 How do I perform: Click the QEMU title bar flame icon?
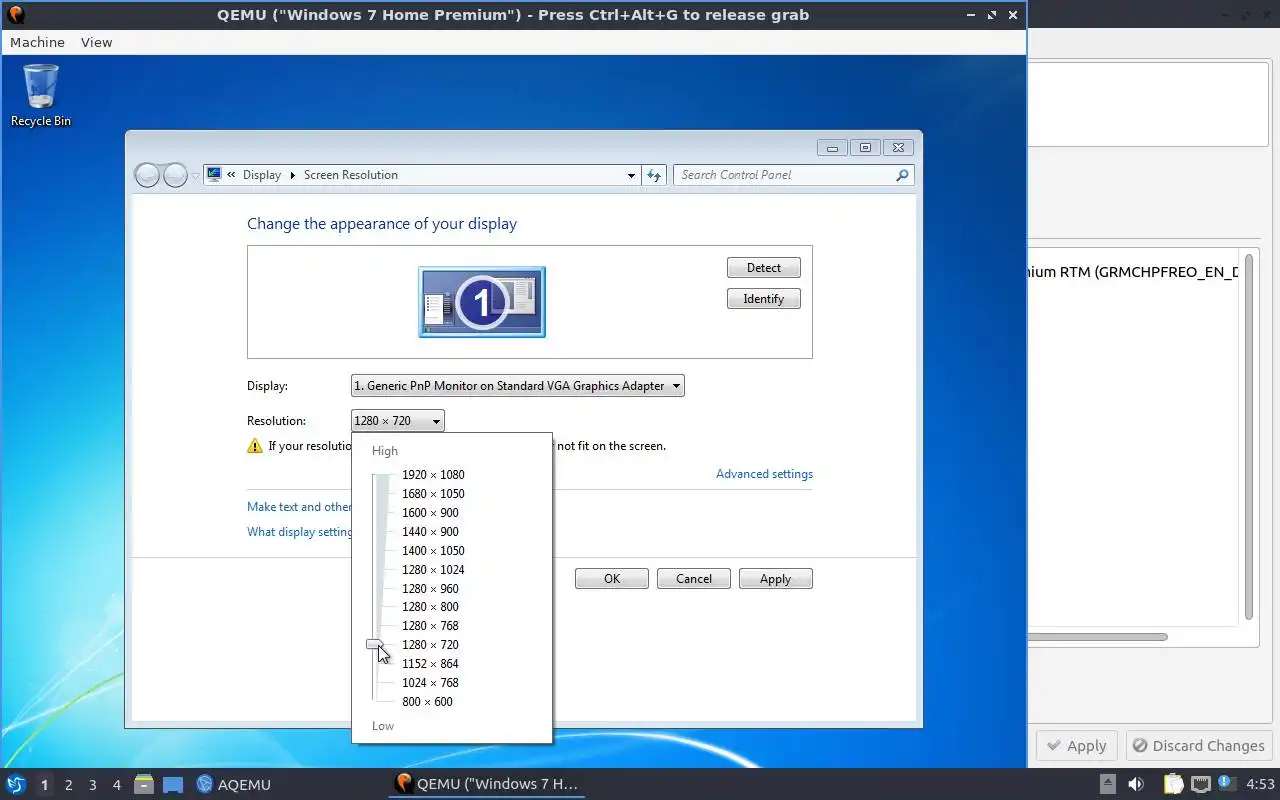click(x=15, y=15)
